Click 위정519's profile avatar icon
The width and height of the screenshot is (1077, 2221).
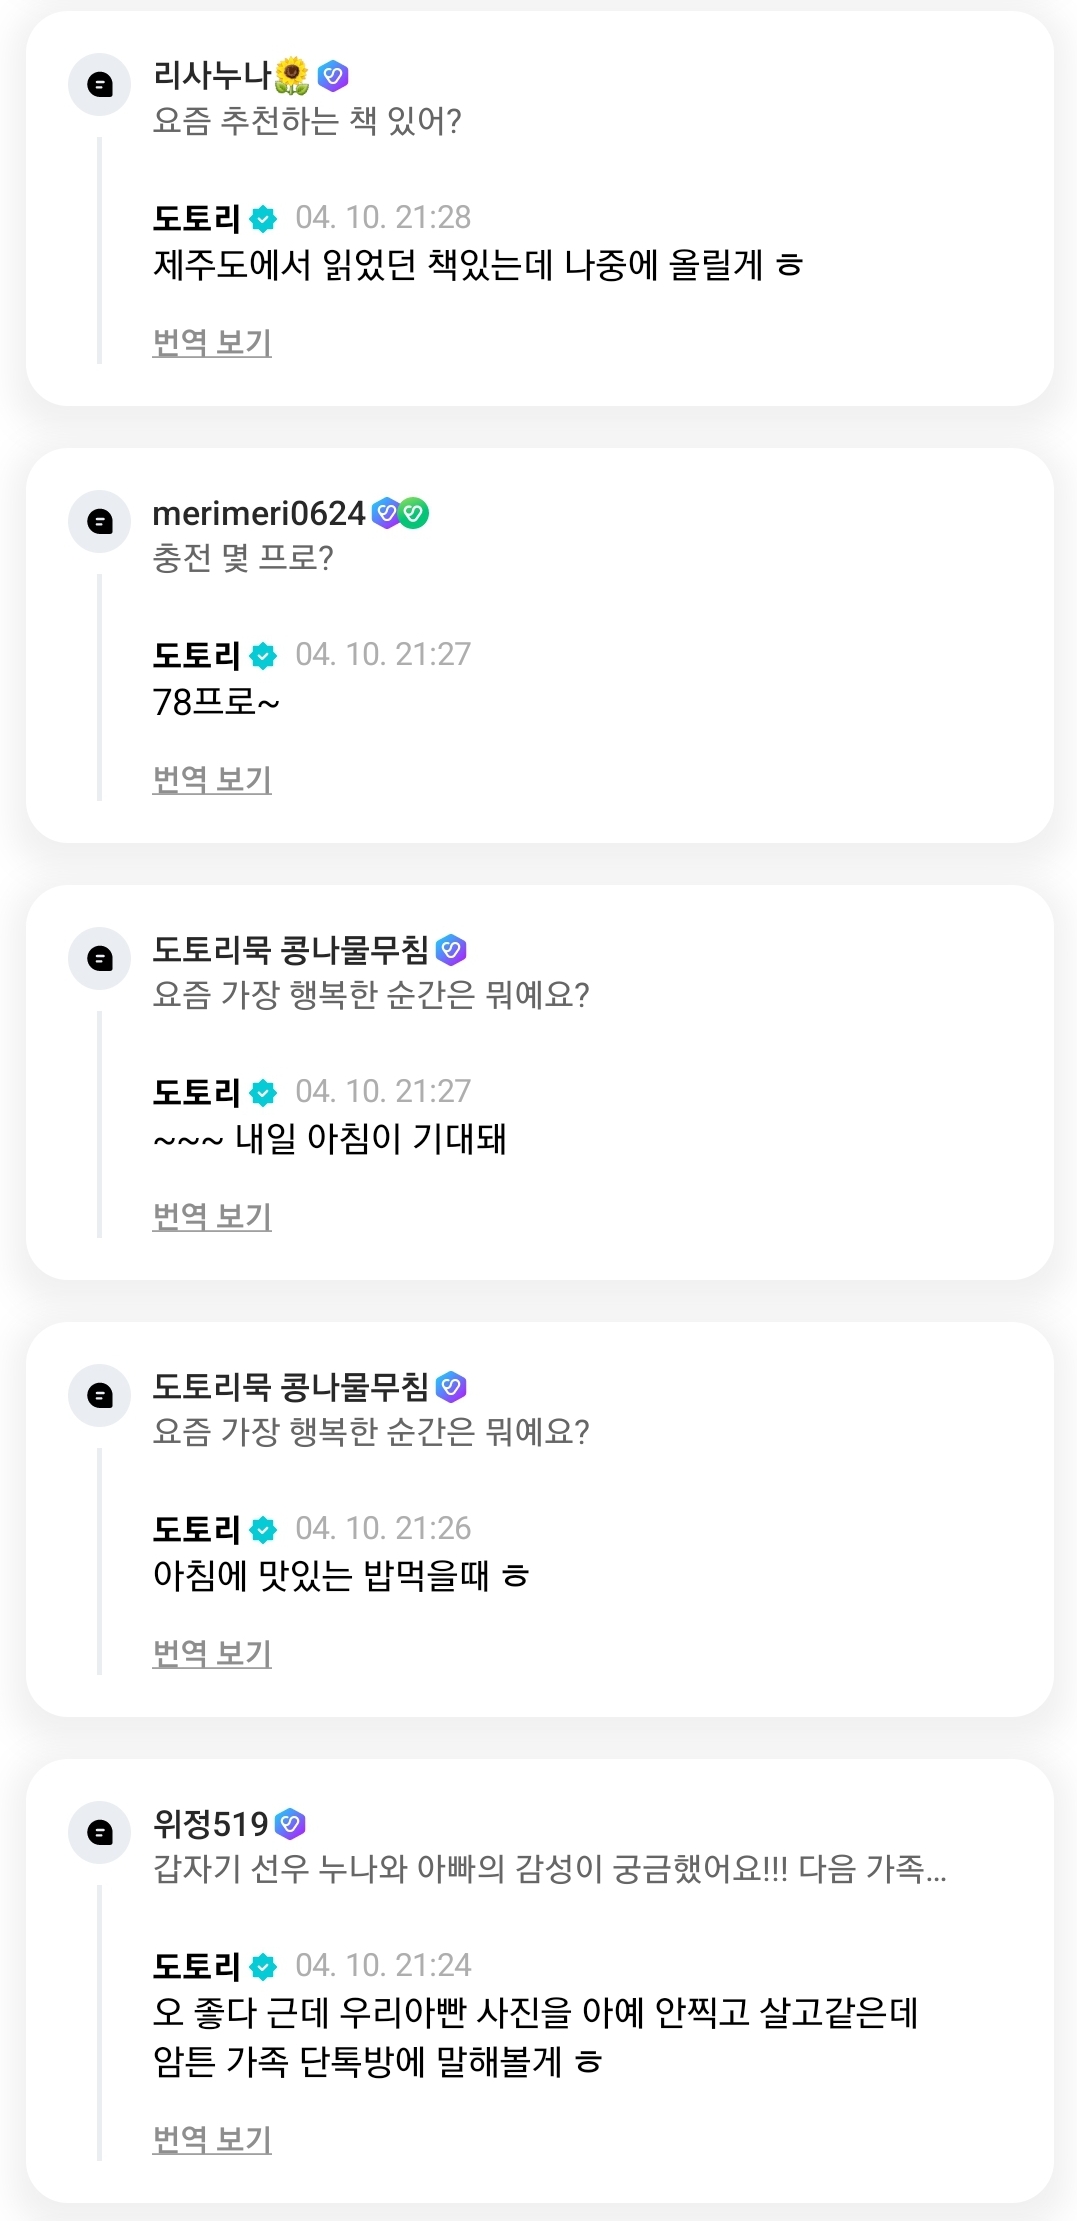(99, 1832)
